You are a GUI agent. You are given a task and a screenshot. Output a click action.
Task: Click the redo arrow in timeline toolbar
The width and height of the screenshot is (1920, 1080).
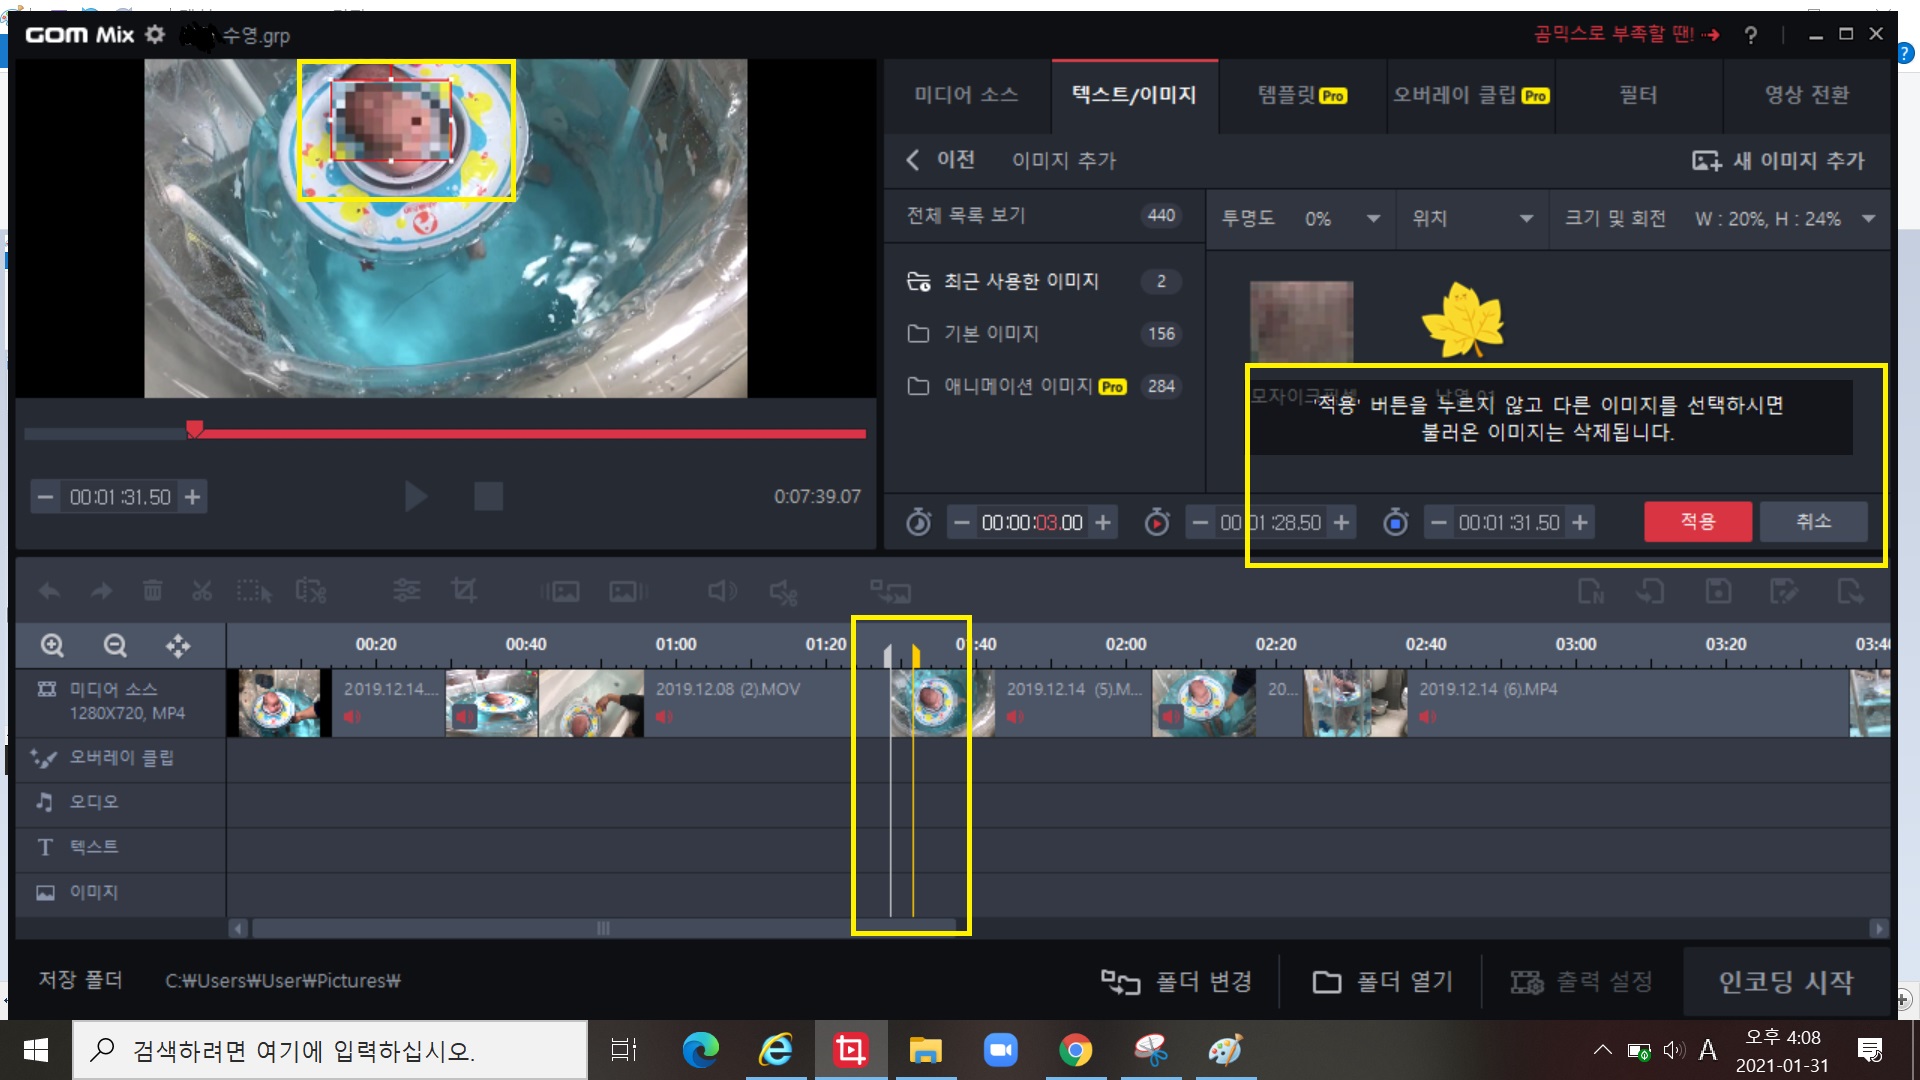click(101, 591)
